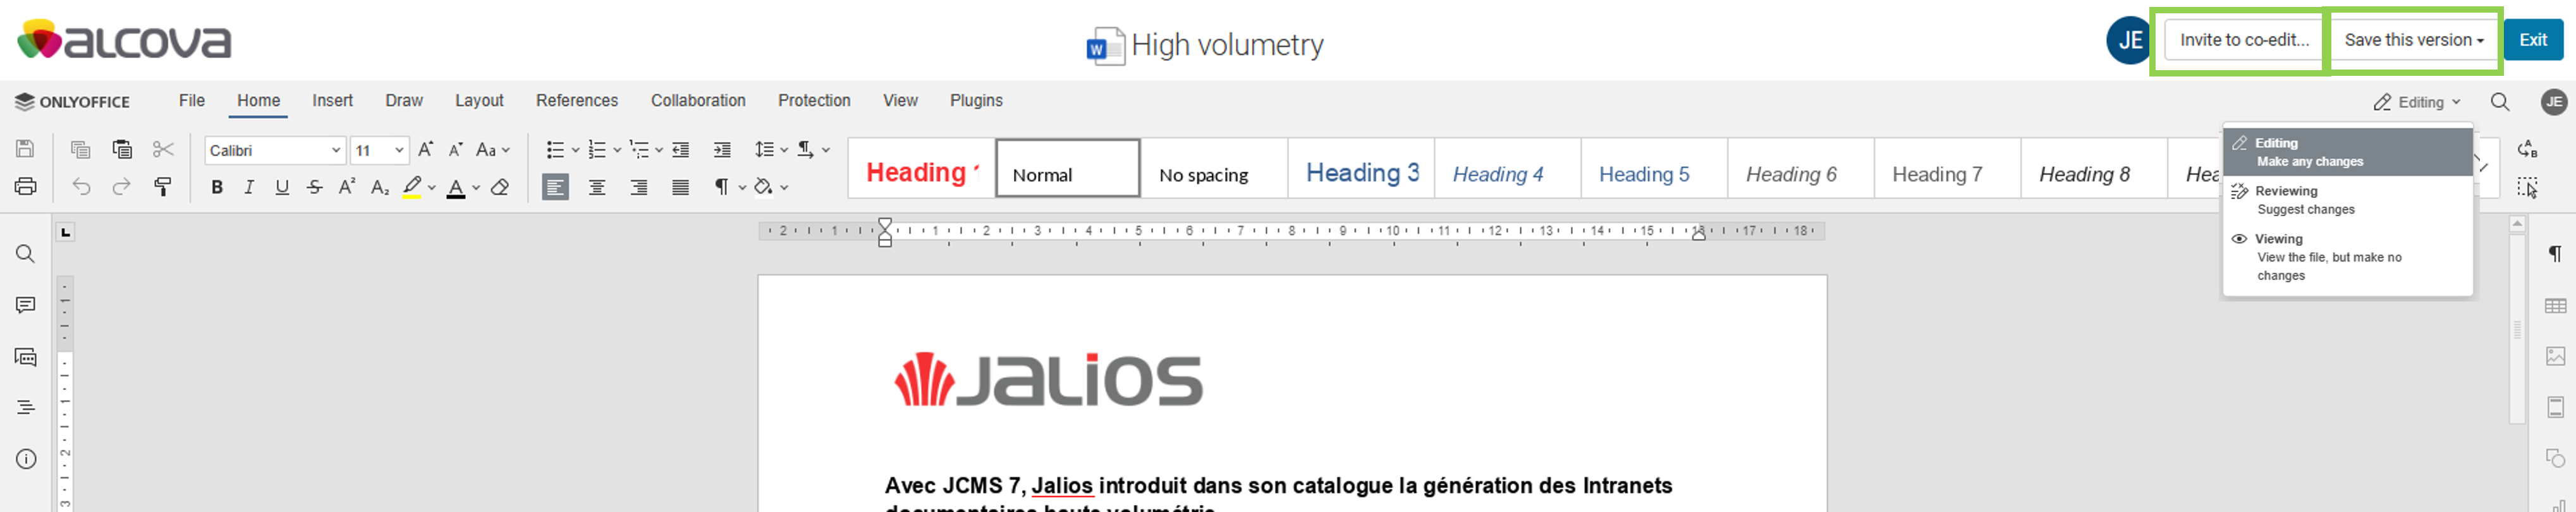Redo the last undone action
Viewport: 2576px width, 512px height.
pyautogui.click(x=121, y=187)
